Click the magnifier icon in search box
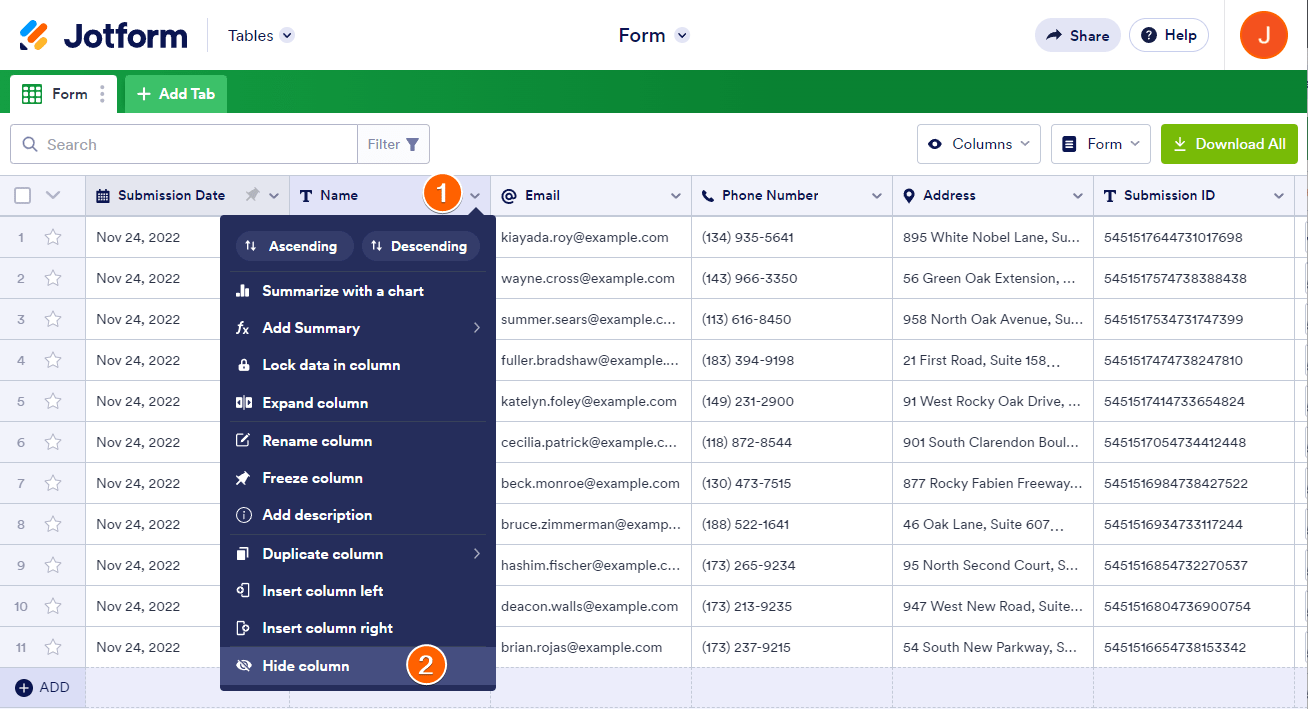 [30, 144]
